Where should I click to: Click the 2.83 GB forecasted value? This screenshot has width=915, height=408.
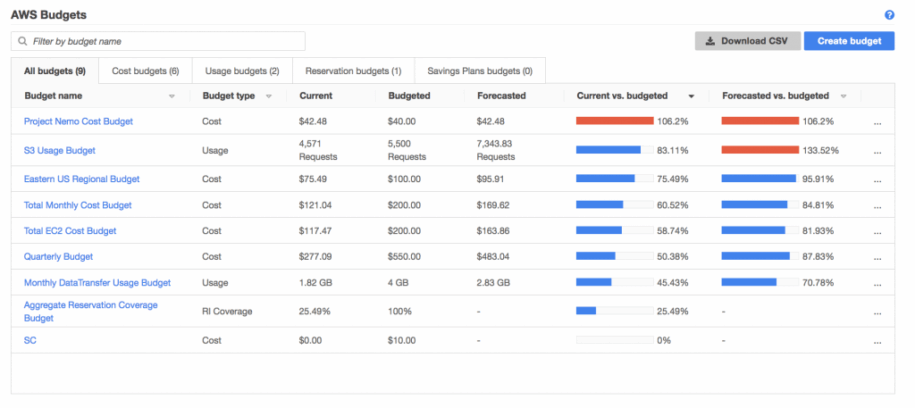494,283
